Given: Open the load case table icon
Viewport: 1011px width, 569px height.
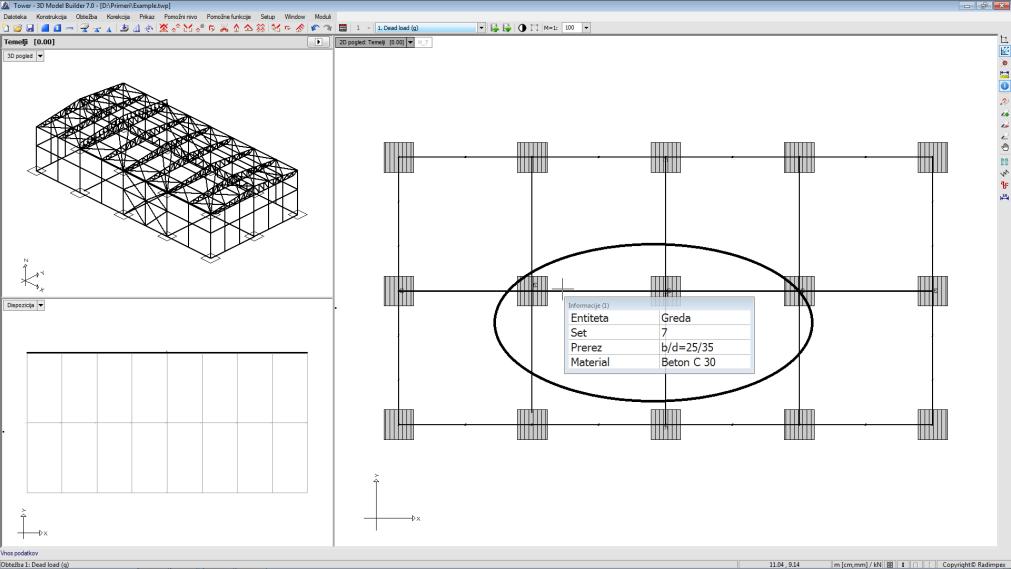Looking at the screenshot, I should 343,28.
